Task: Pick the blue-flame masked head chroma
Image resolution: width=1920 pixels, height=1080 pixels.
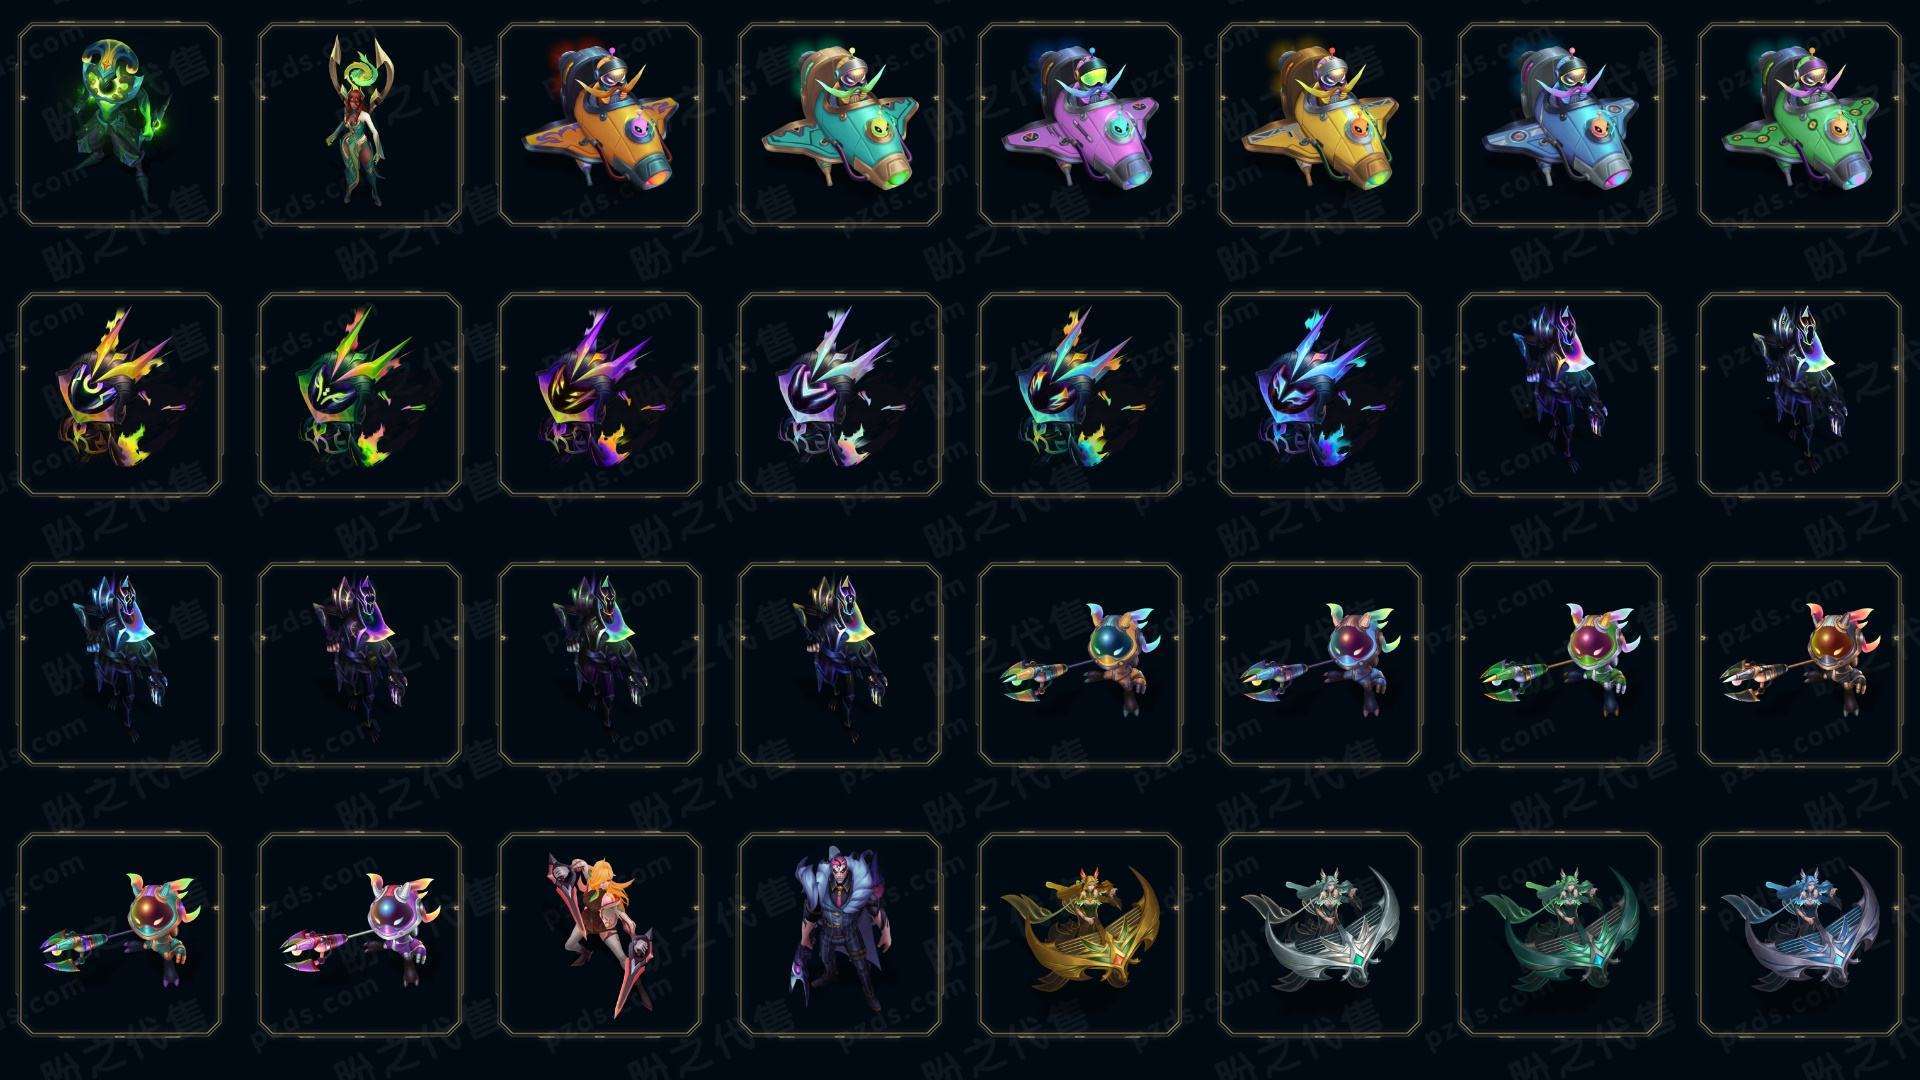Action: coord(1320,394)
